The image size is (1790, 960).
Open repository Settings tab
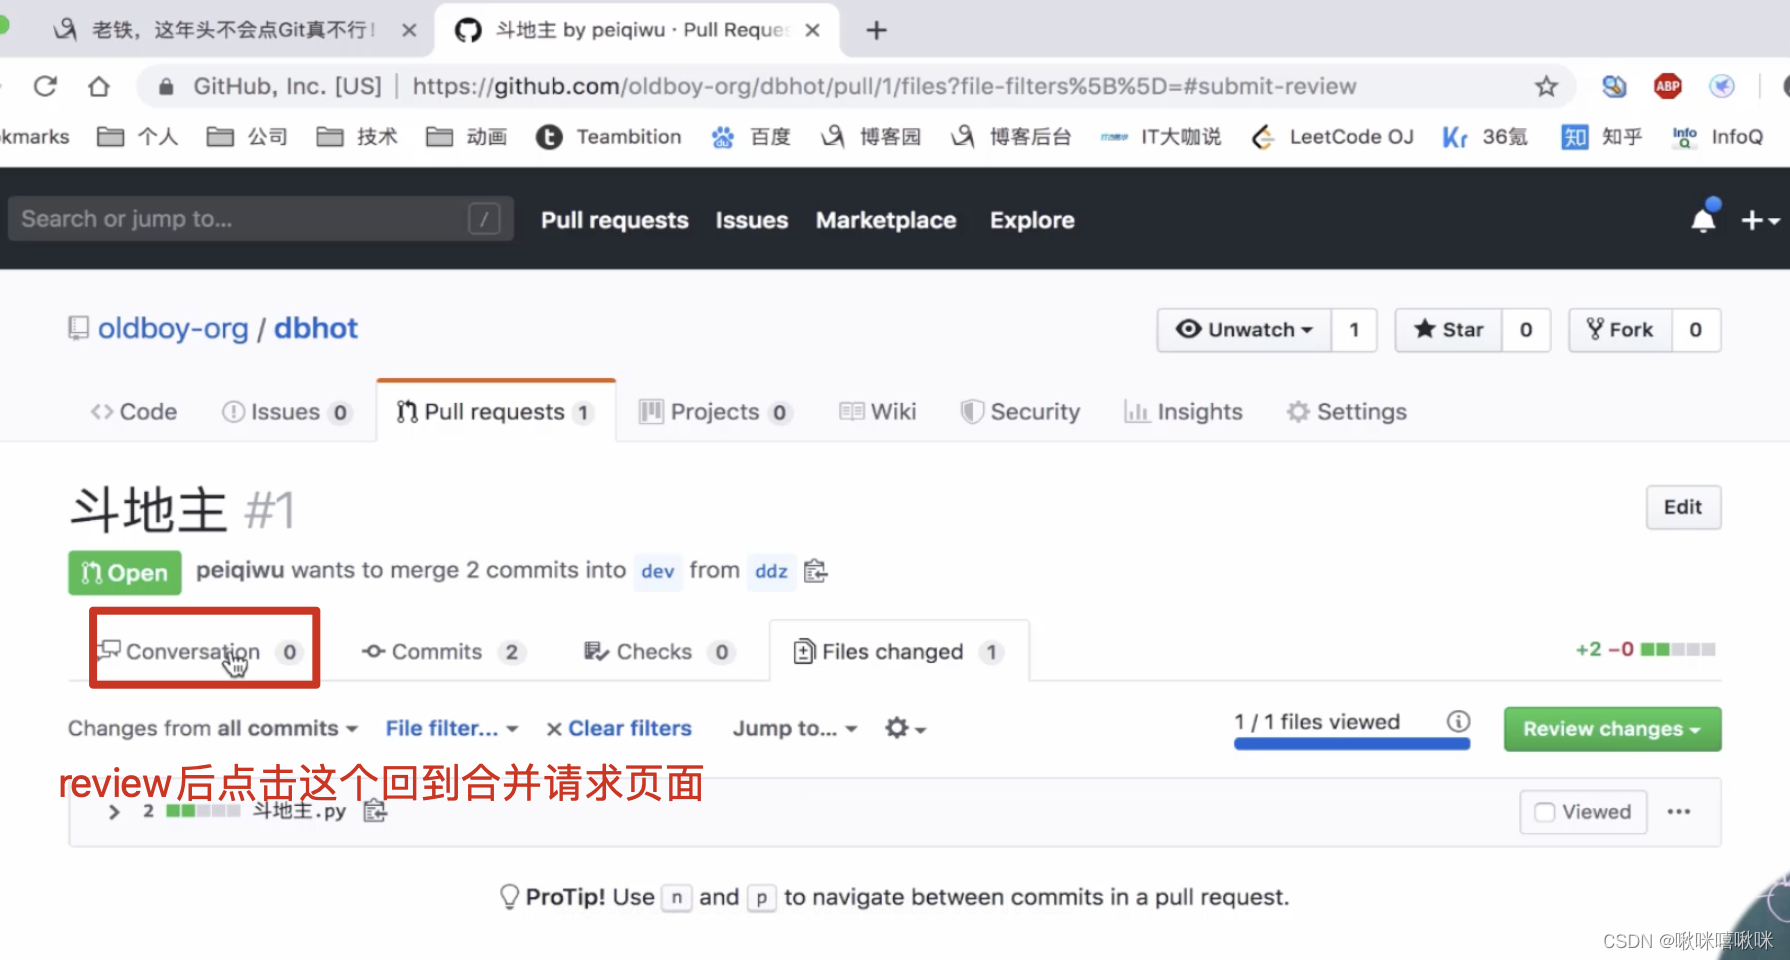coord(1347,412)
